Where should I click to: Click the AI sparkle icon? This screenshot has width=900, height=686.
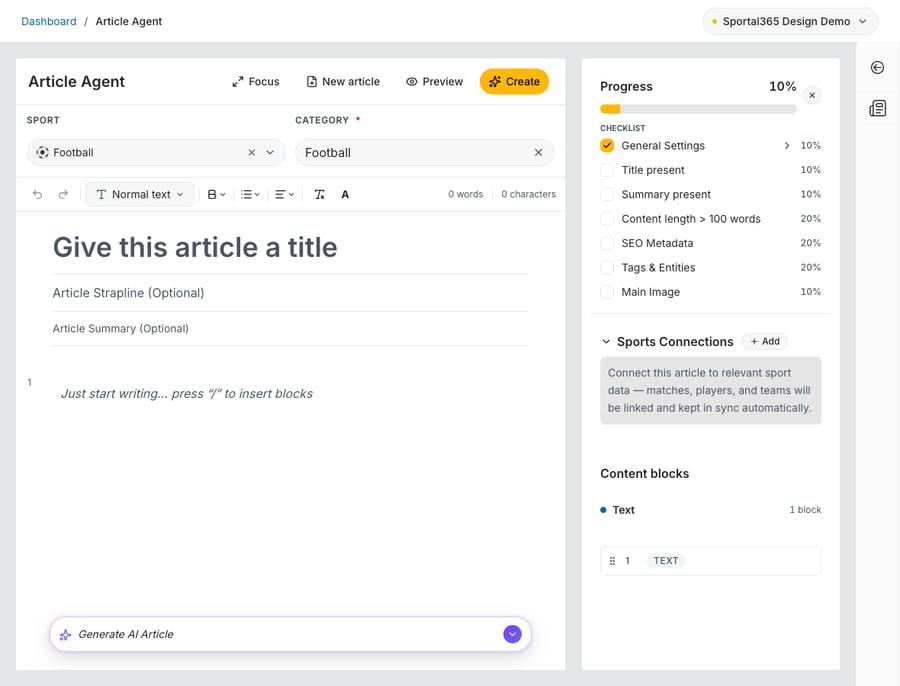(x=65, y=634)
